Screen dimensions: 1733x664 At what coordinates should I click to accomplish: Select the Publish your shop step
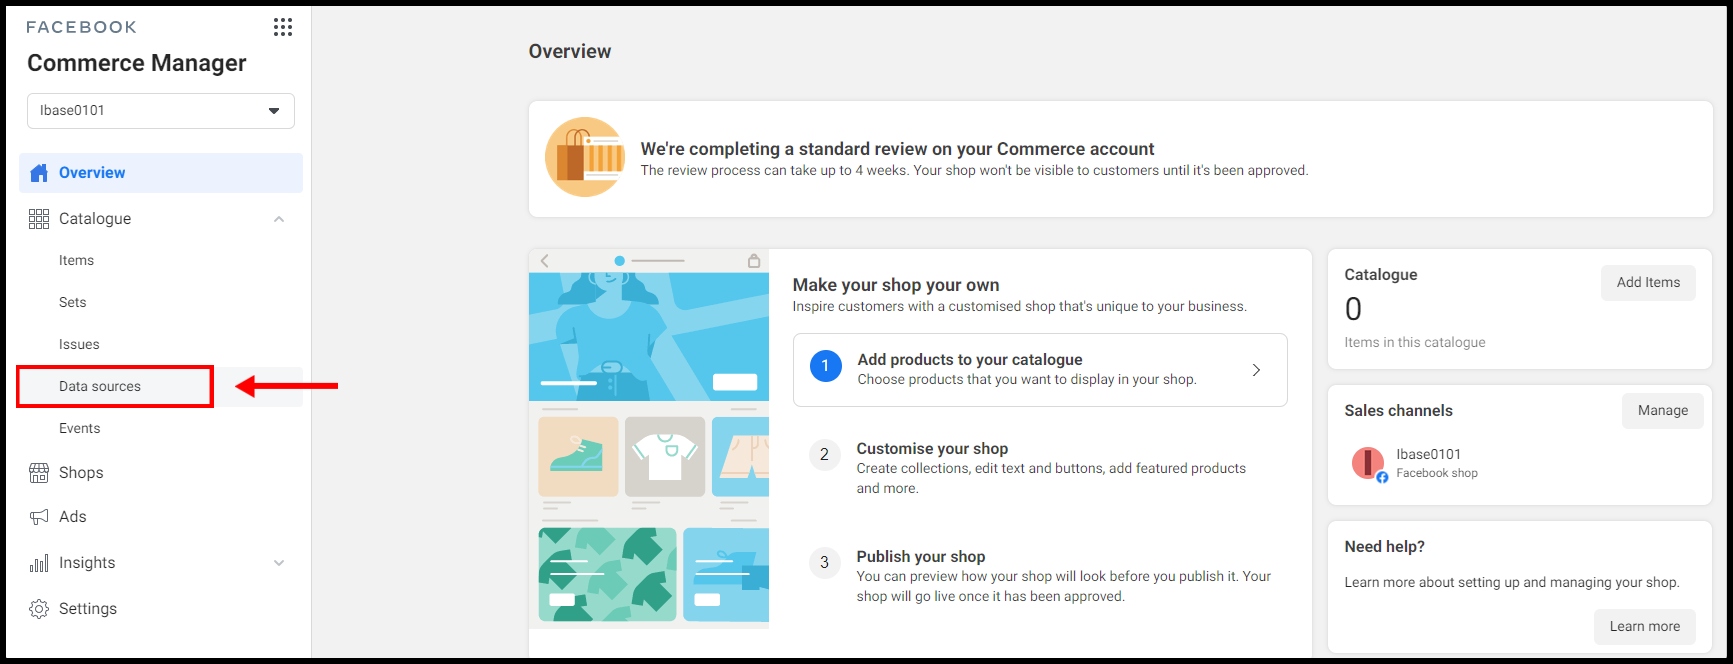pos(1040,576)
